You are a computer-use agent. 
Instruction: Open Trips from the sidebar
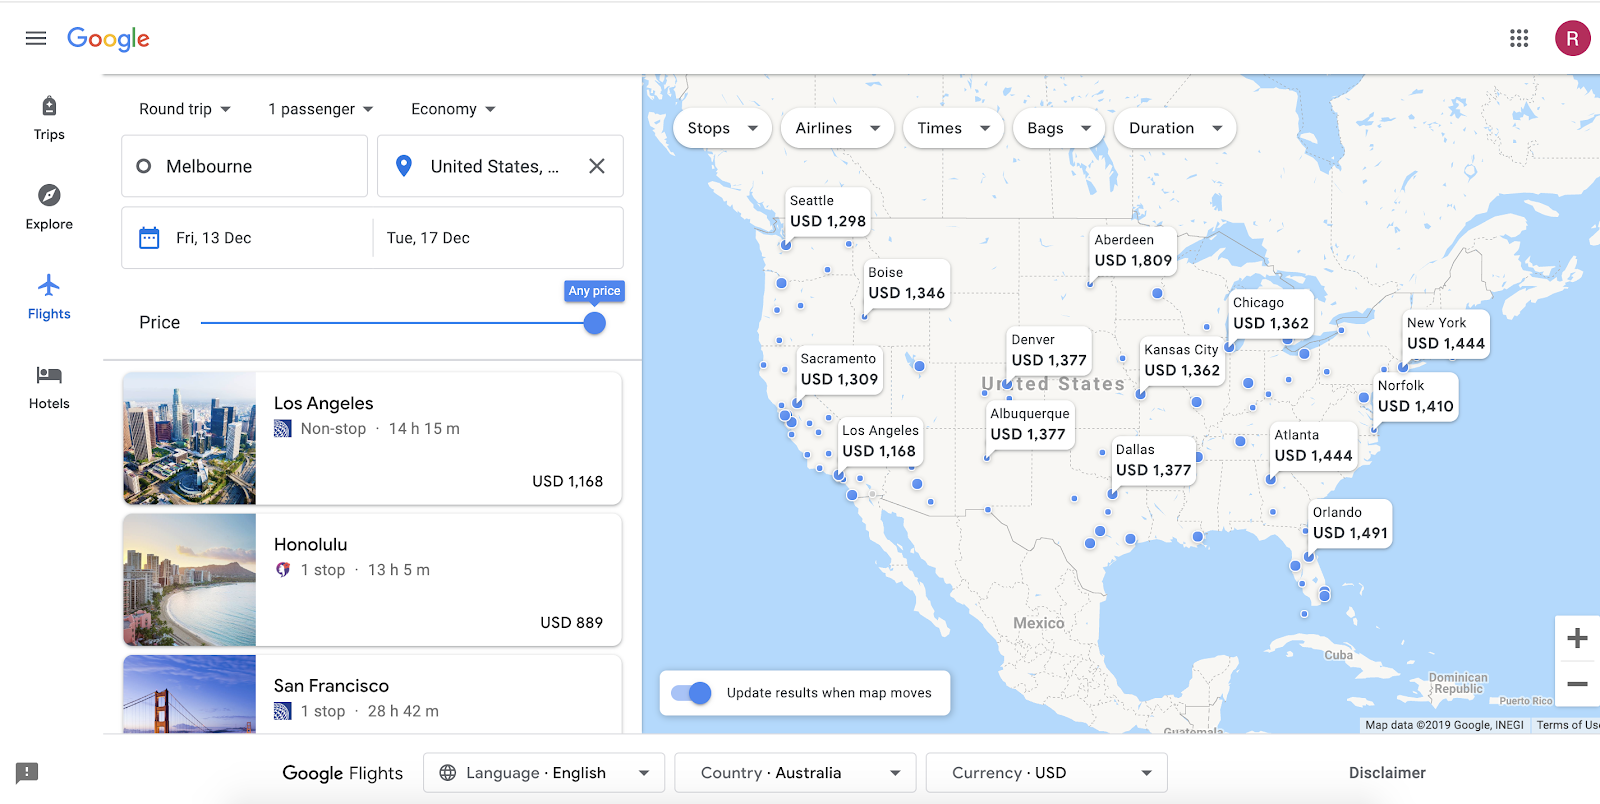click(49, 118)
